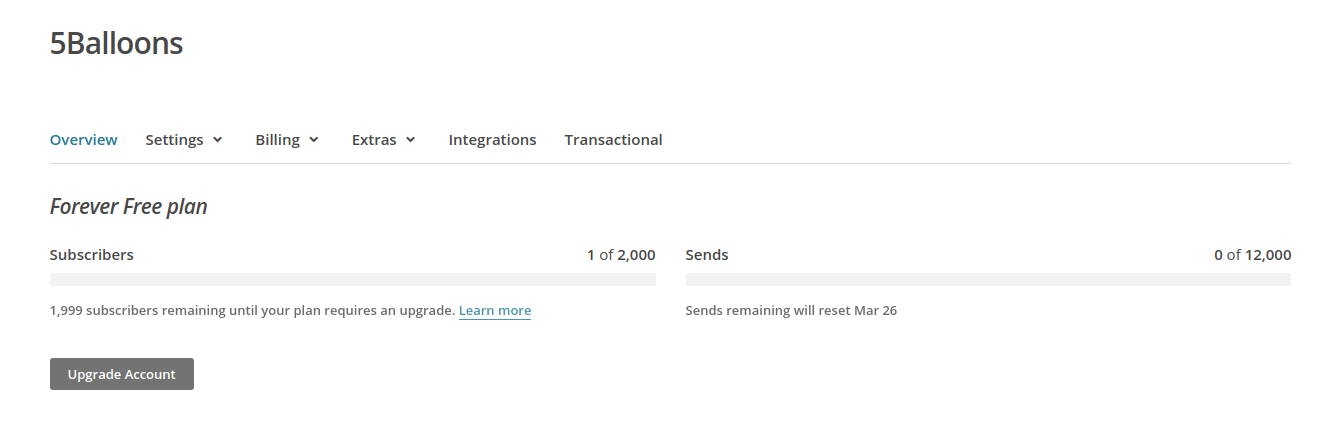
Task: Click the Sends label
Action: pyautogui.click(x=707, y=255)
